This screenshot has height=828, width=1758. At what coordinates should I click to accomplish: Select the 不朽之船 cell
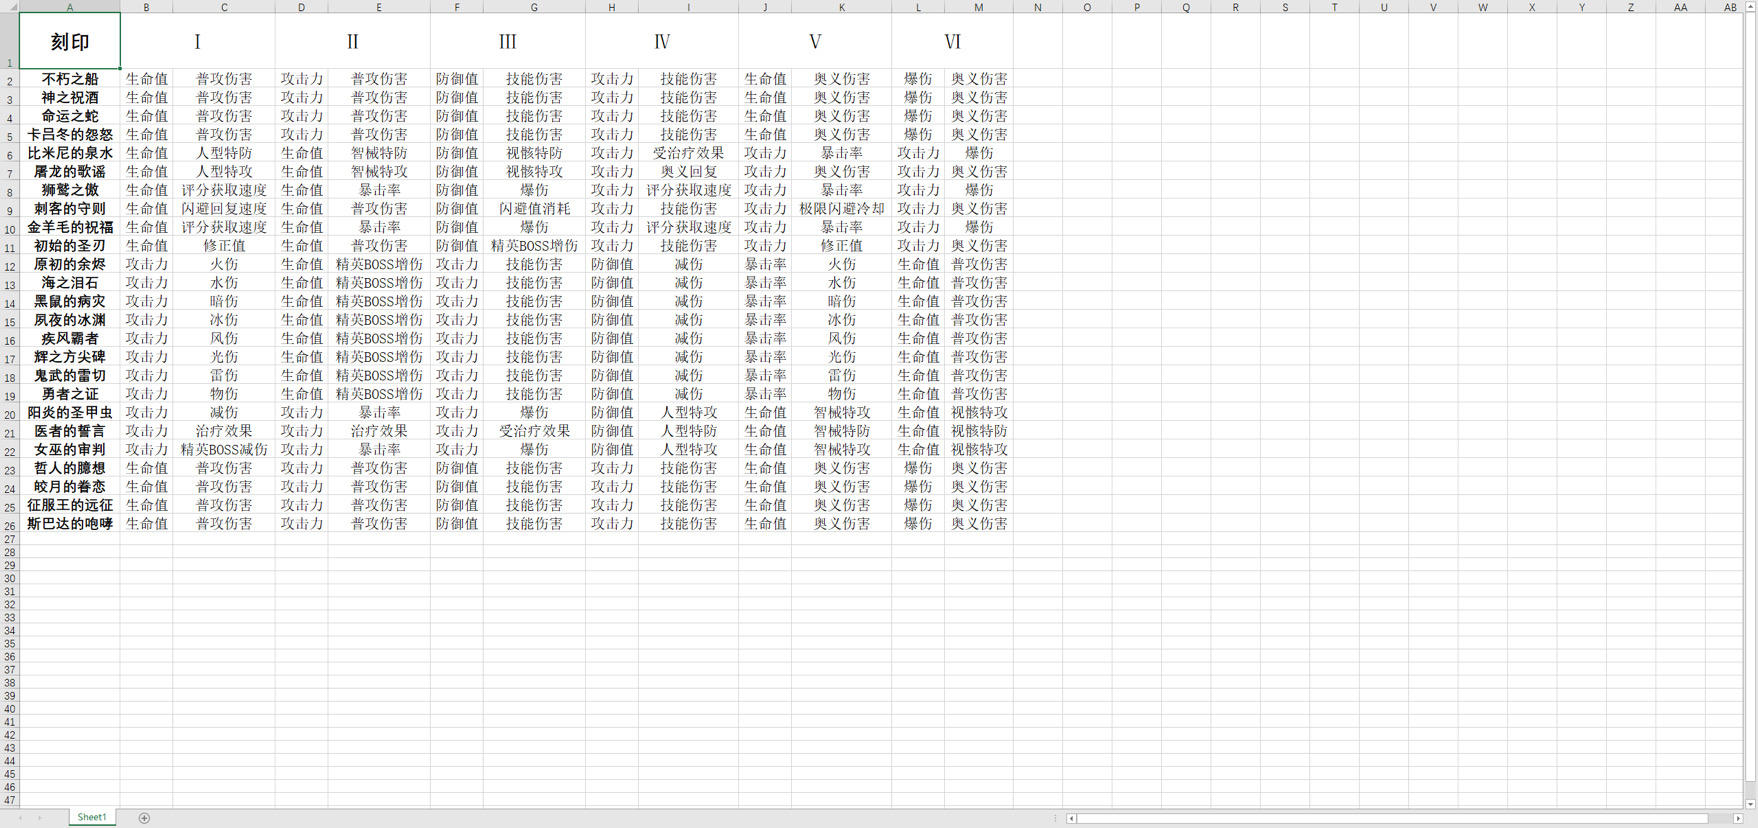70,78
